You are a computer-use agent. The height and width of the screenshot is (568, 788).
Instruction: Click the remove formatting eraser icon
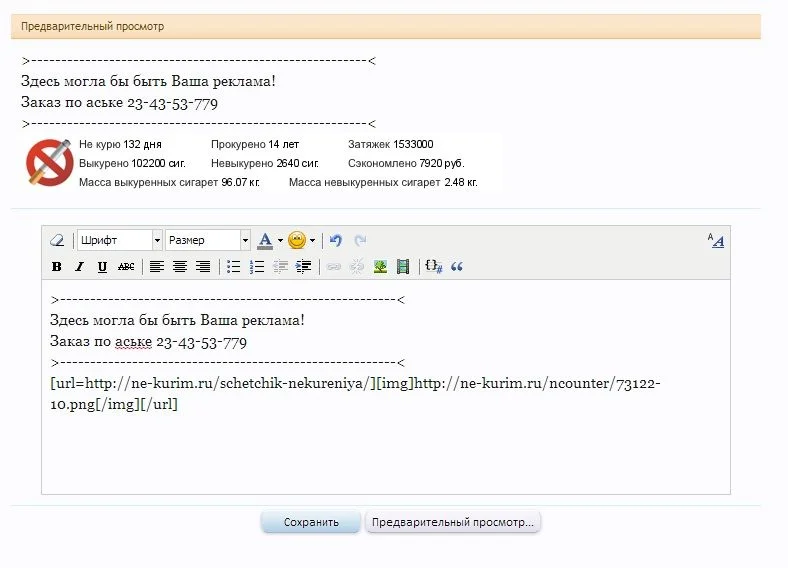coord(57,240)
